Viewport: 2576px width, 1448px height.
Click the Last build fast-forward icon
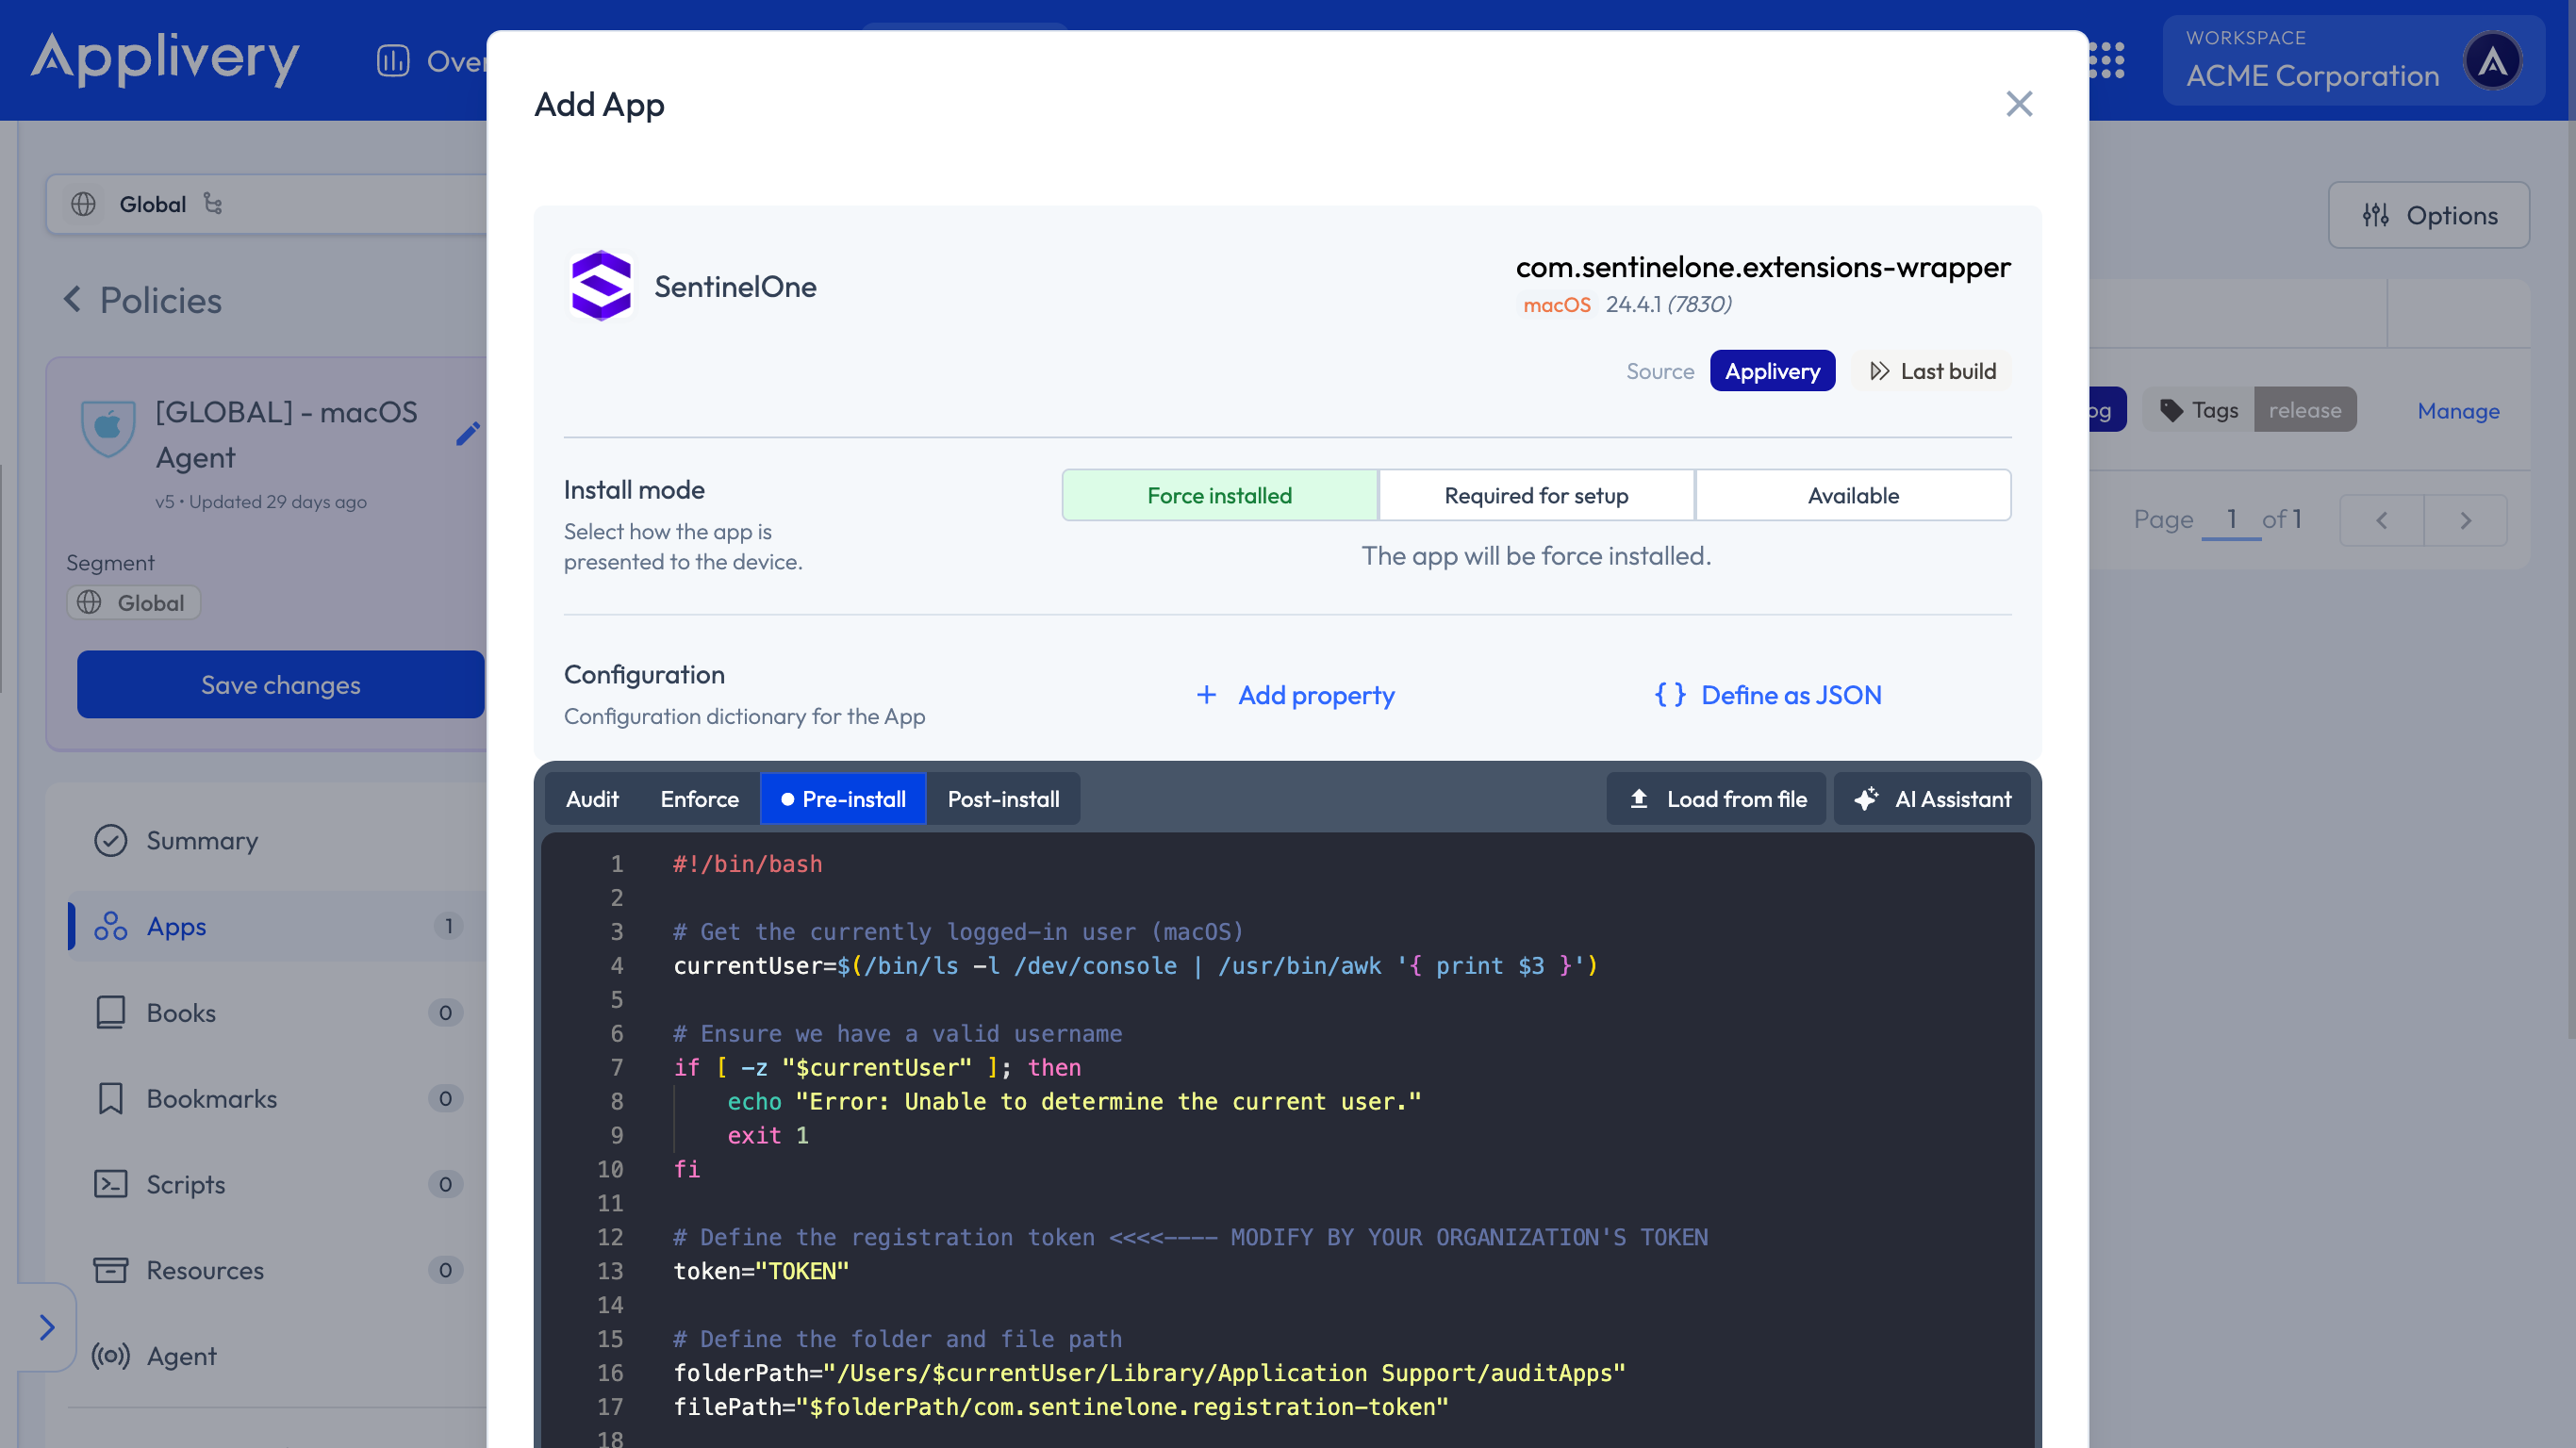point(1880,371)
